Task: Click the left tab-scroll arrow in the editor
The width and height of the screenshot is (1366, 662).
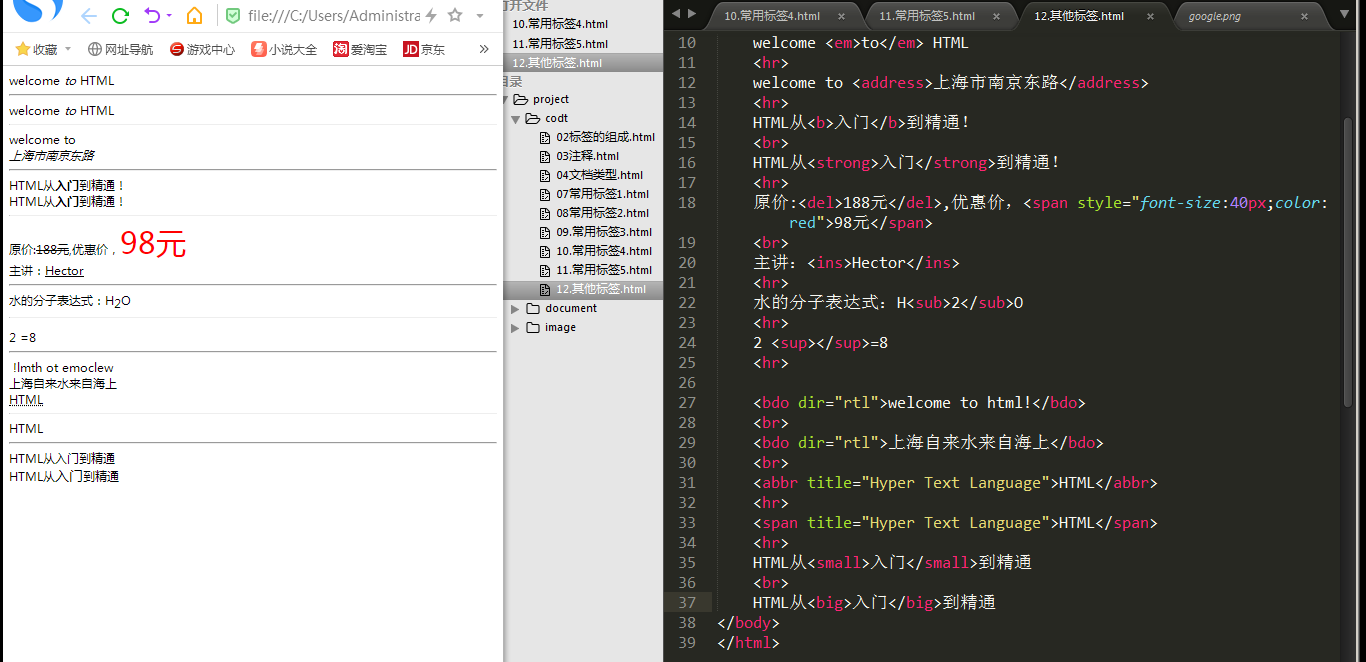Action: (x=676, y=14)
